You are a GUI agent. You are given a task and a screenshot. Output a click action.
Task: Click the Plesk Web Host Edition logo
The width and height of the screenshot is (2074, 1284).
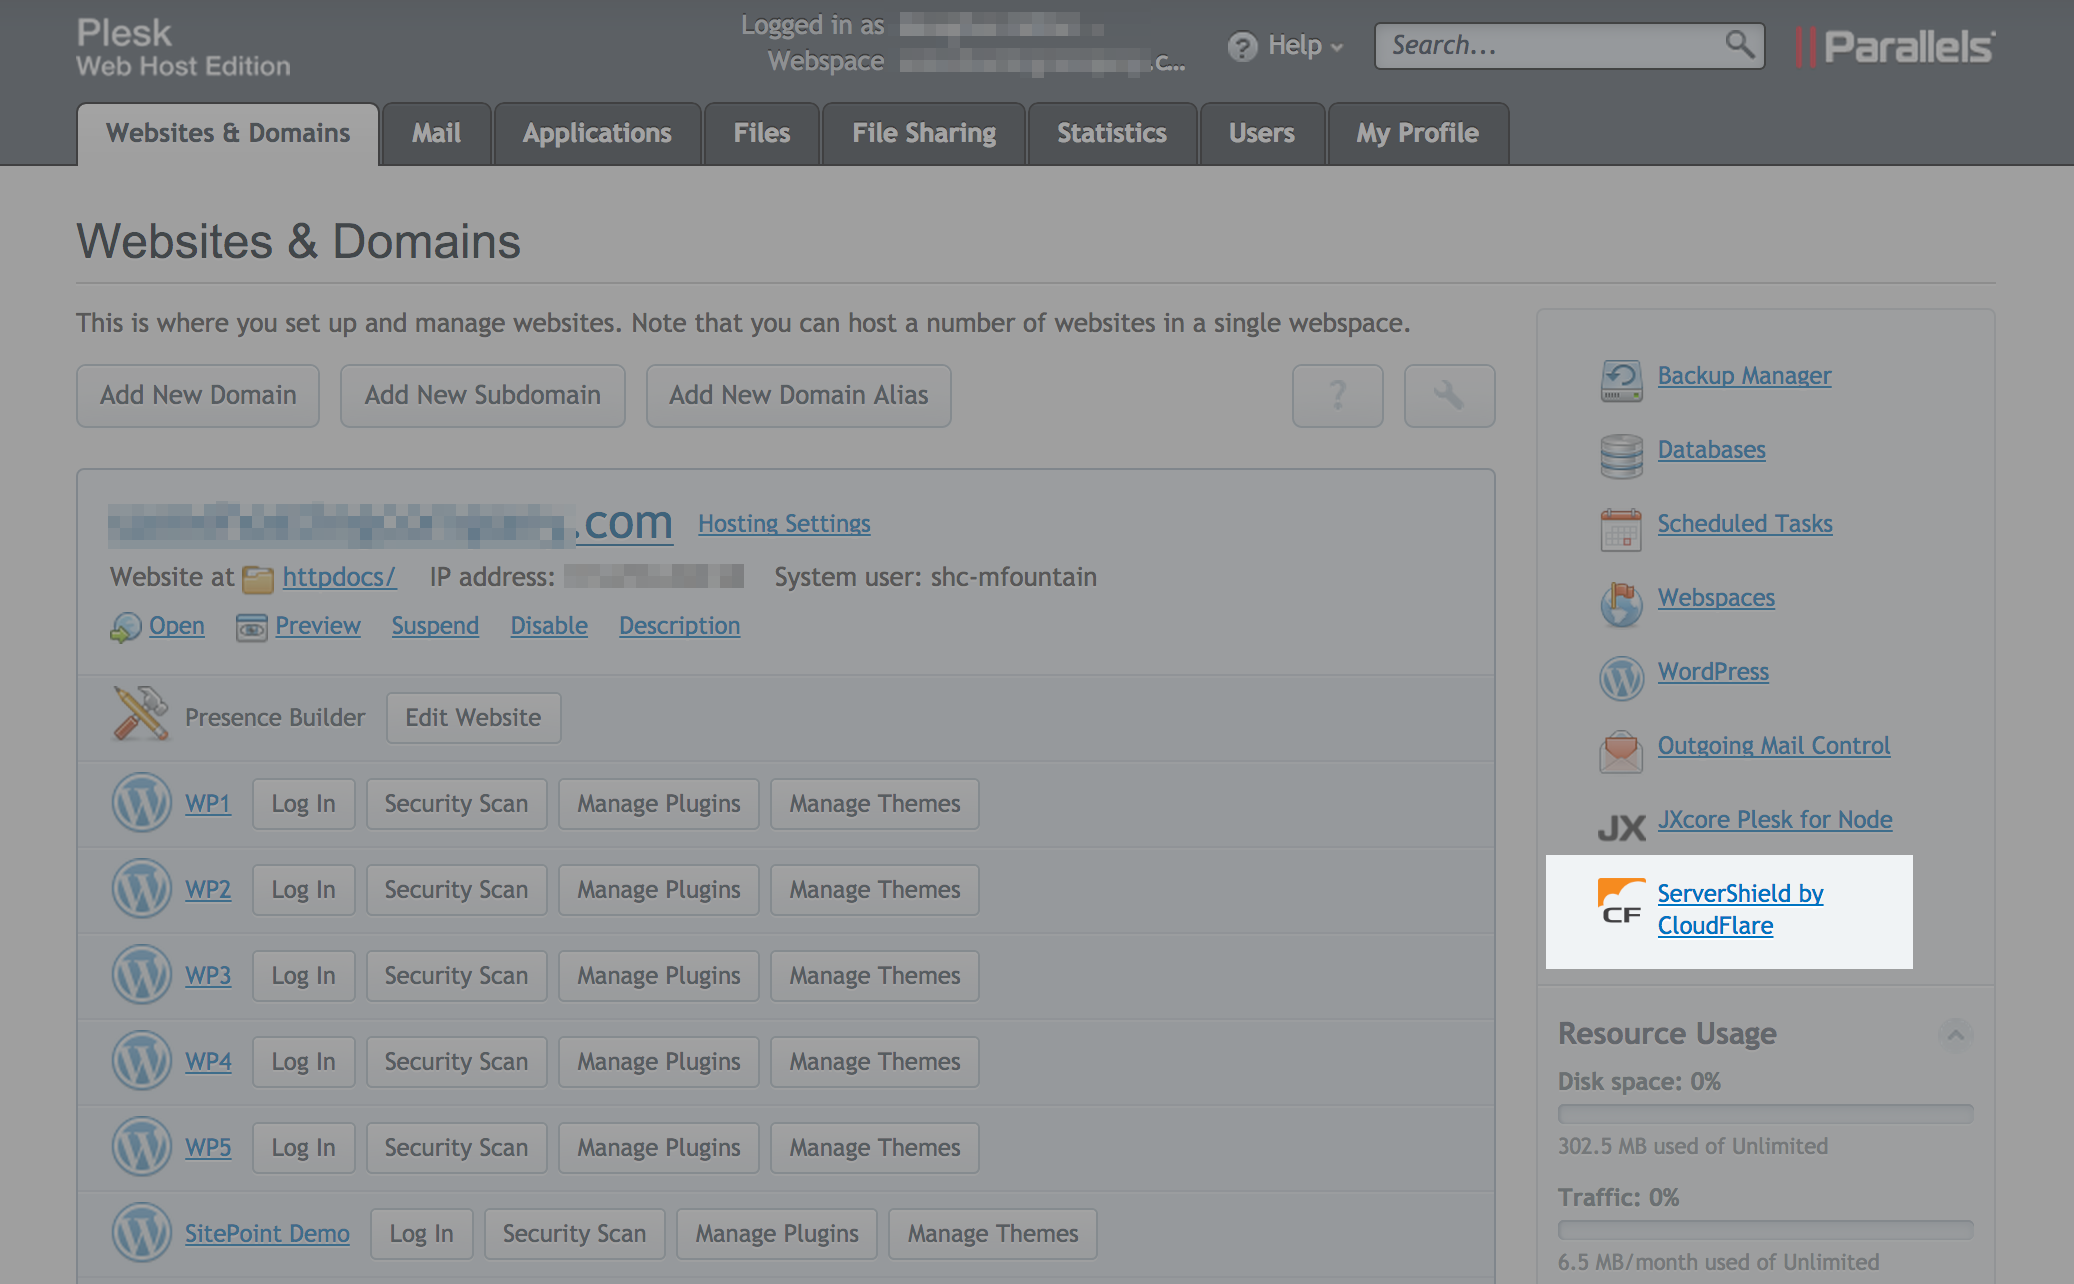[183, 47]
